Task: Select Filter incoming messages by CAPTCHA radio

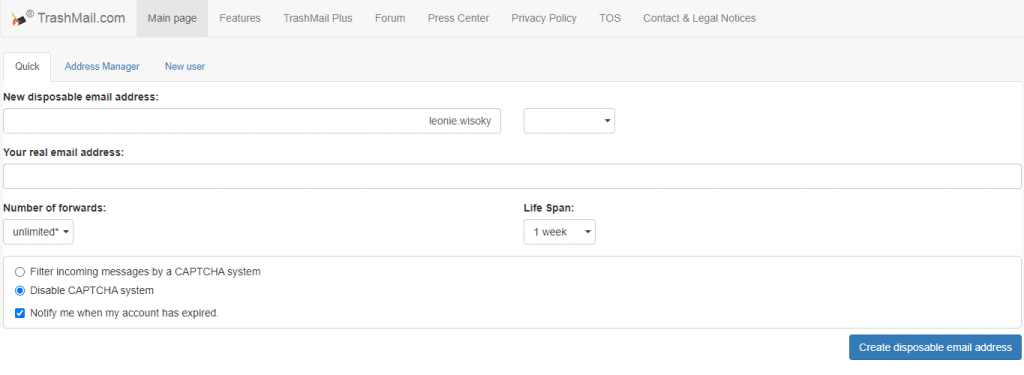Action: click(x=20, y=272)
